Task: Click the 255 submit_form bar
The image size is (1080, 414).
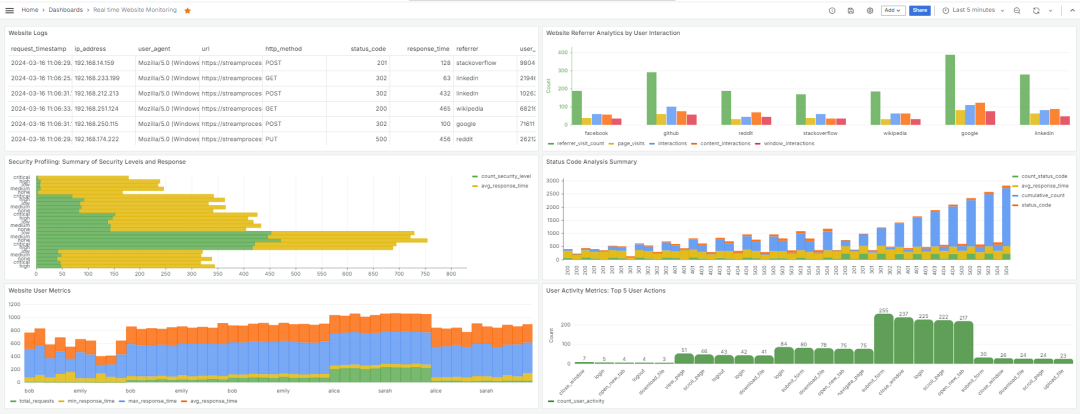Action: point(884,339)
